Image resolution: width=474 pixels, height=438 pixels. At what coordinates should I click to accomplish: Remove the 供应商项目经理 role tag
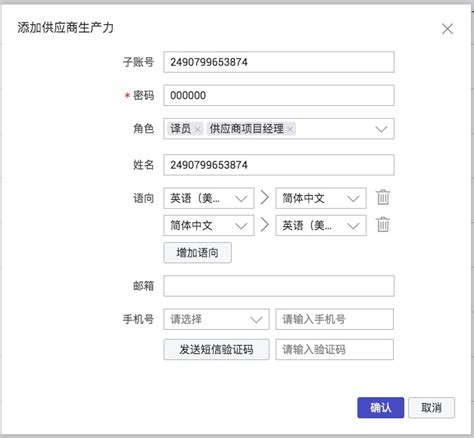click(x=290, y=129)
